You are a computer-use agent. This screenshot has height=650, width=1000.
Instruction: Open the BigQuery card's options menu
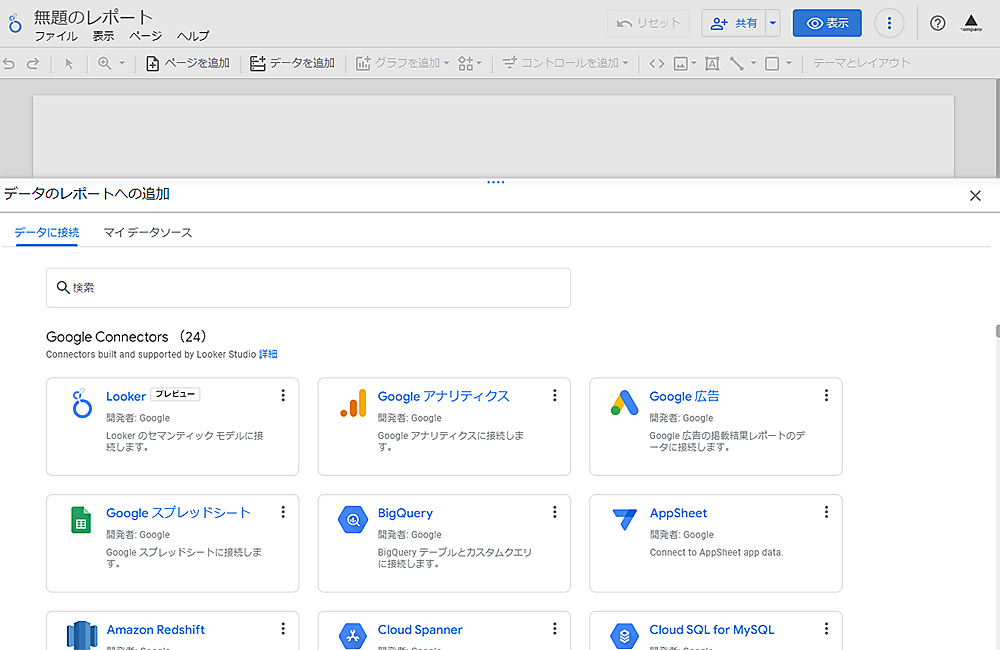click(555, 512)
